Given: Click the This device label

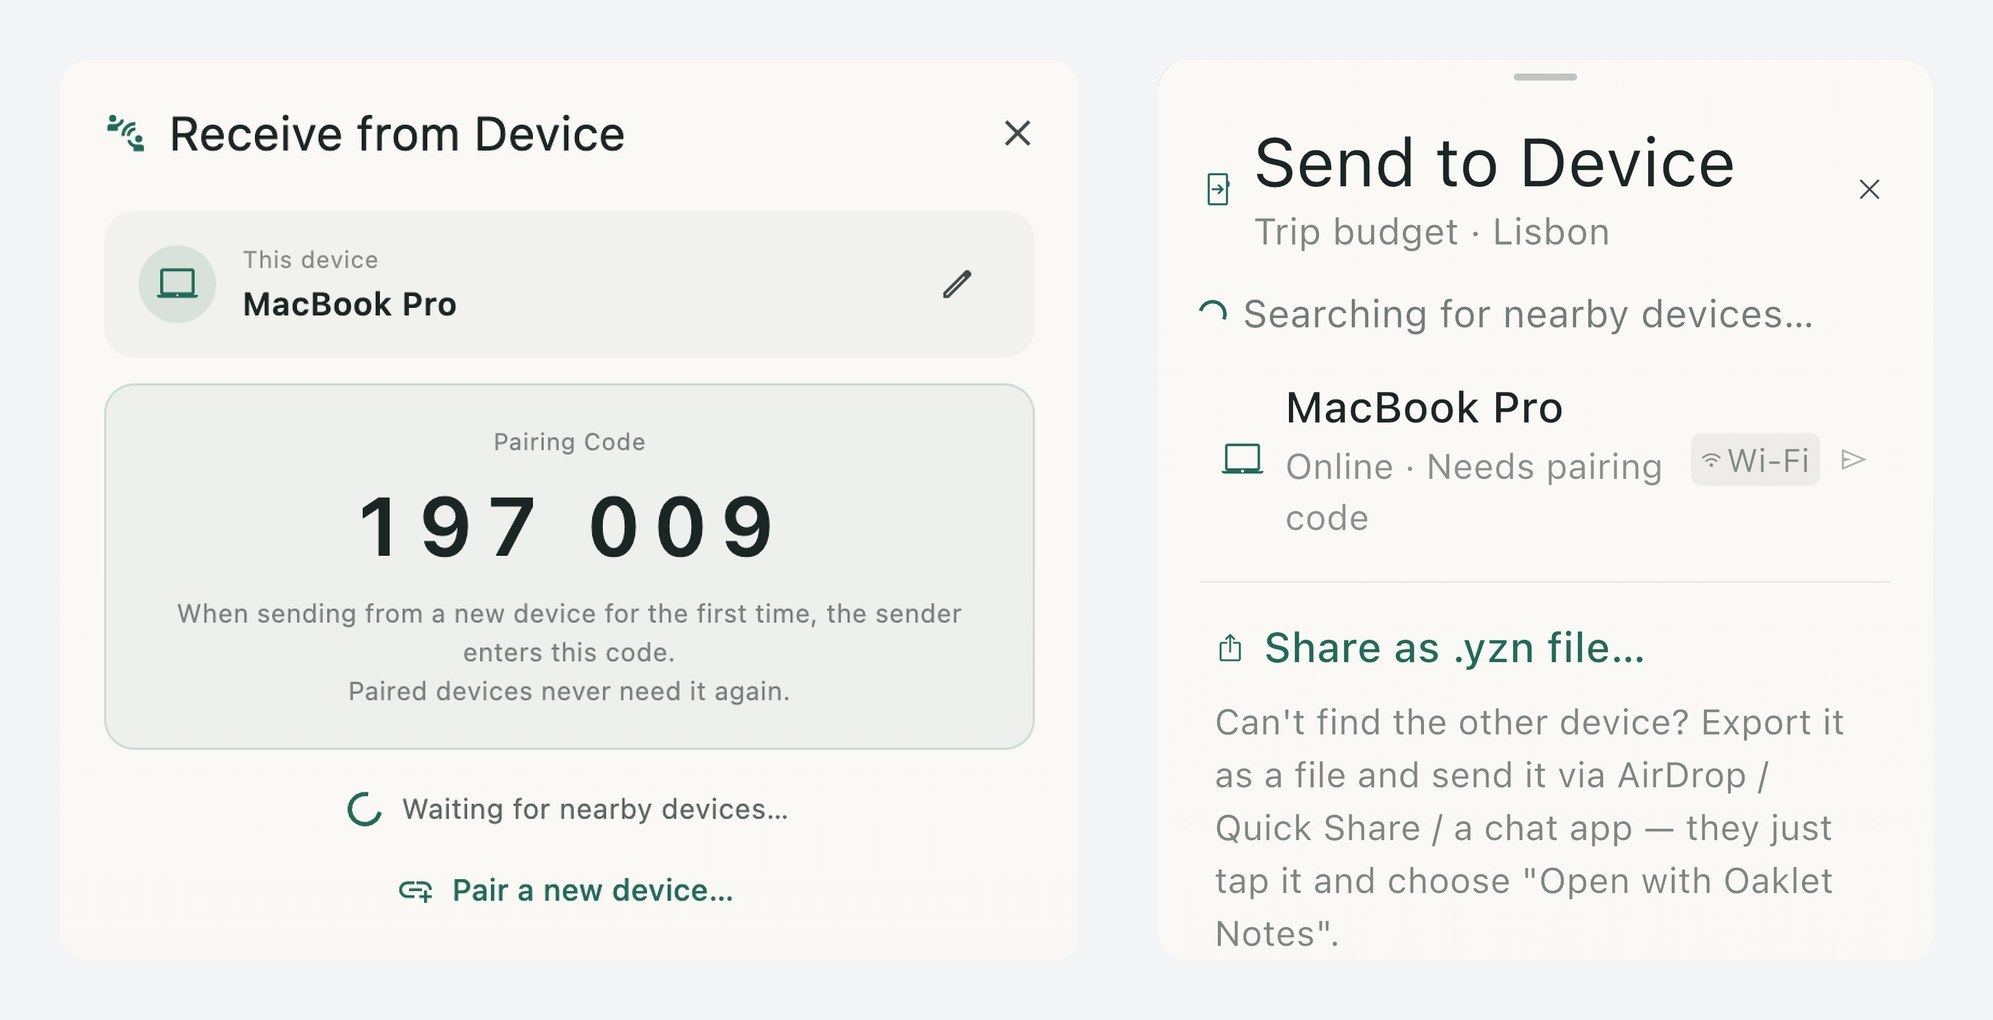Looking at the screenshot, I should tap(311, 260).
